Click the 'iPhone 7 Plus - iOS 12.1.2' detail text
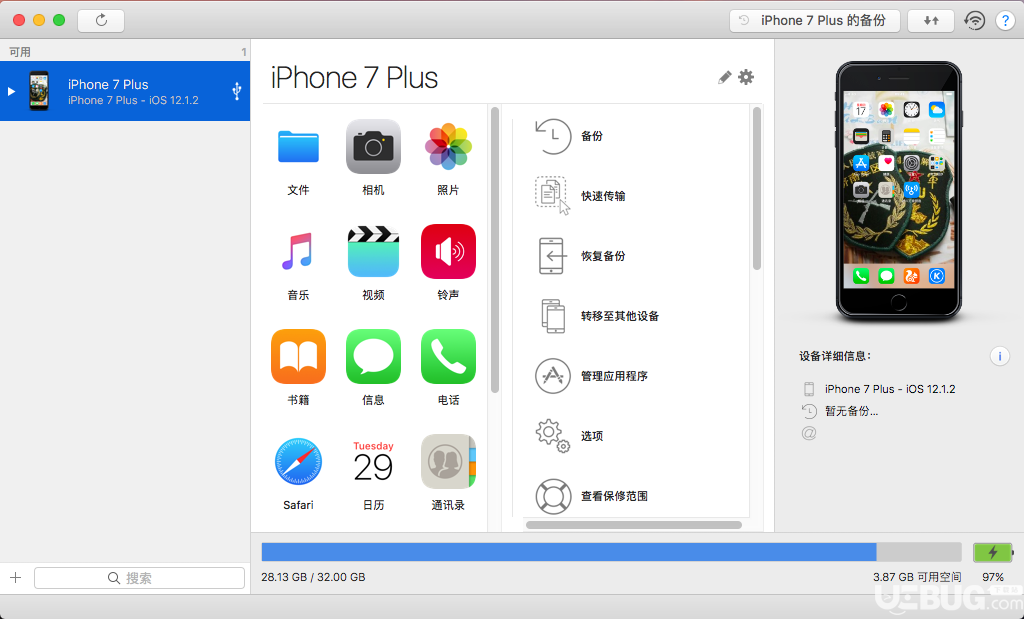1024x619 pixels. (x=889, y=389)
